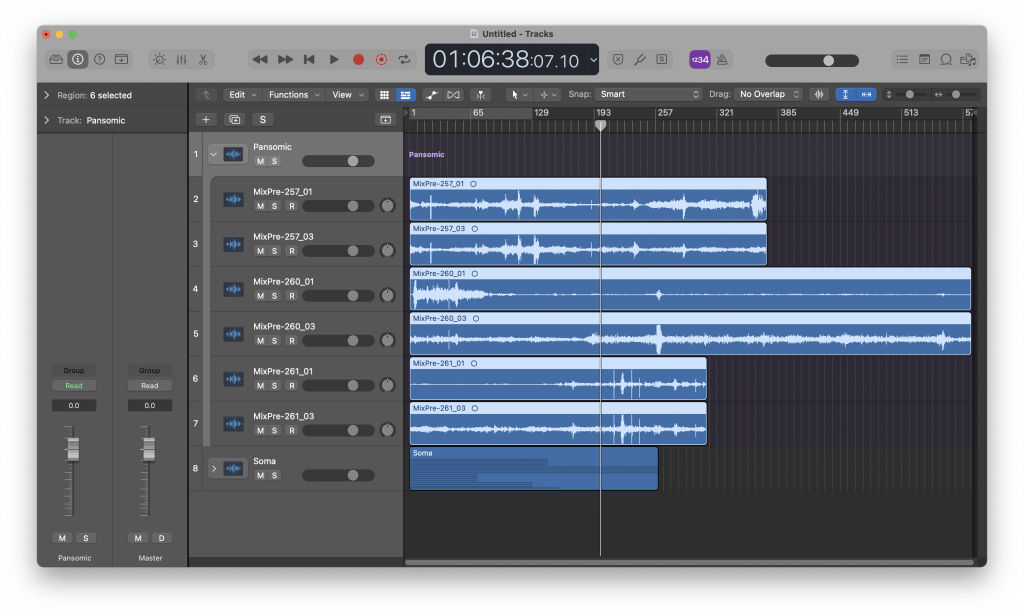
Task: Open the List Editors icon
Action: pos(902,59)
